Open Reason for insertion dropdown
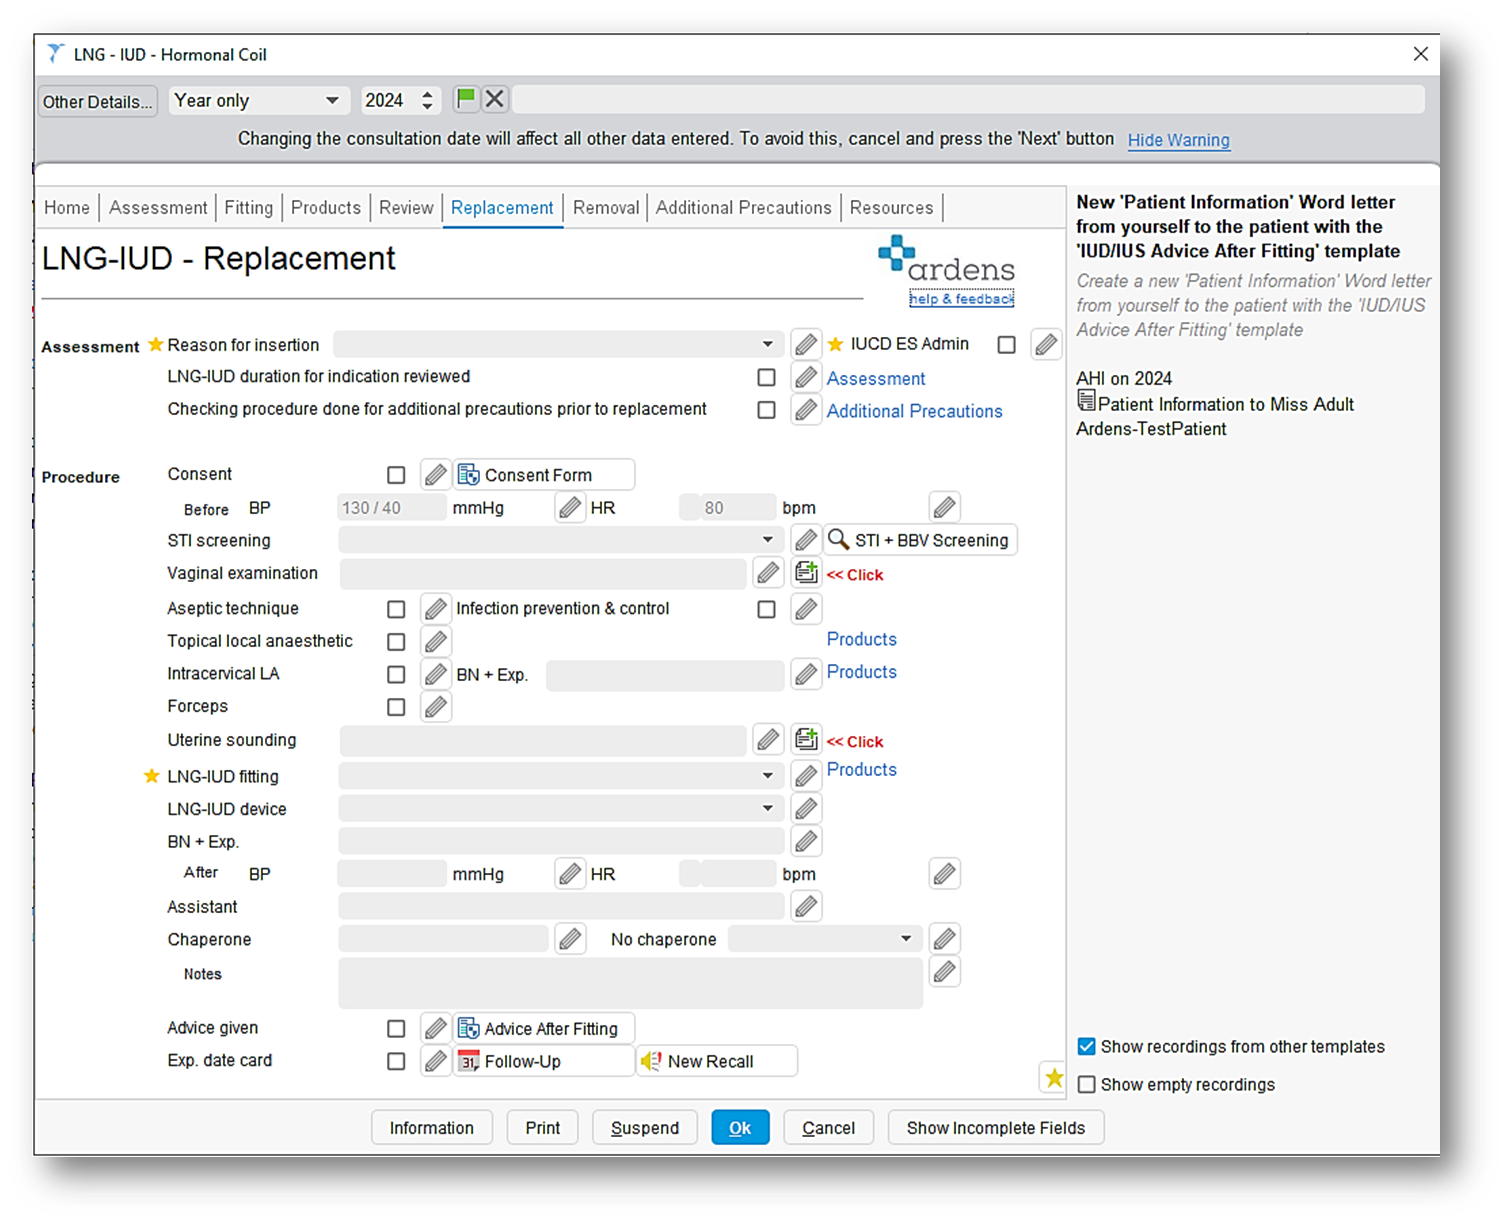Image resolution: width=1505 pixels, height=1222 pixels. tap(557, 344)
